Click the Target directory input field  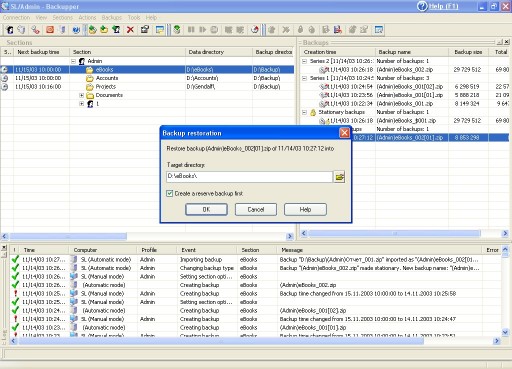249,177
